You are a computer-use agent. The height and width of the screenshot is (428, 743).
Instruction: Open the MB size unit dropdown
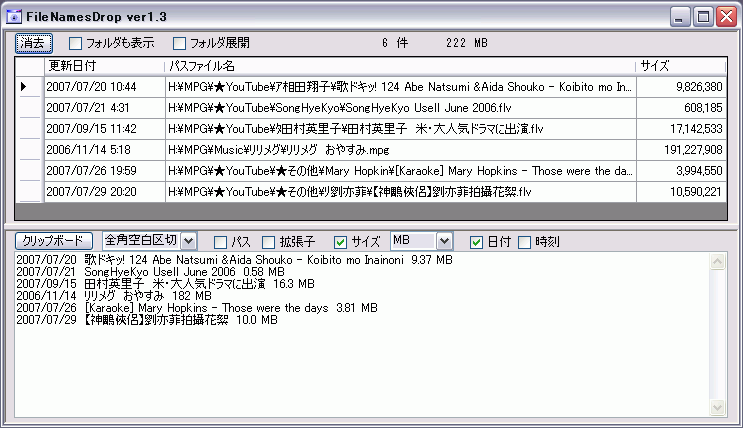tap(445, 241)
